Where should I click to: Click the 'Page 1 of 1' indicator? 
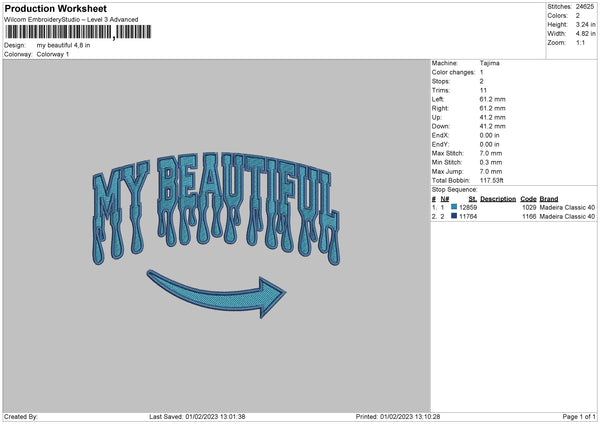(579, 417)
